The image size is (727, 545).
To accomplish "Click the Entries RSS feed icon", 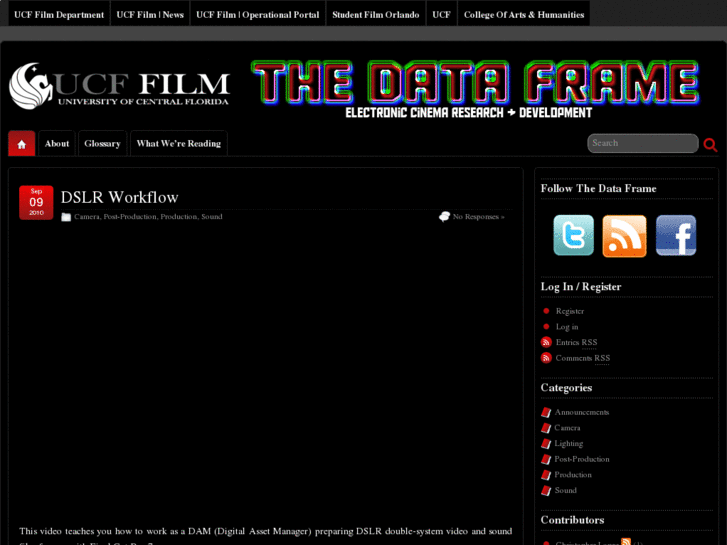I will click(x=546, y=342).
